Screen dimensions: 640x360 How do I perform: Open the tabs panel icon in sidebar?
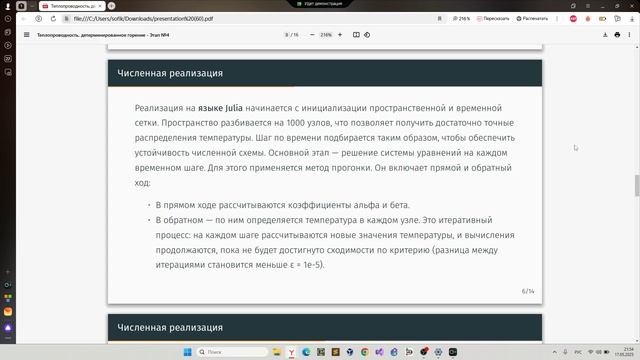tap(8, 32)
